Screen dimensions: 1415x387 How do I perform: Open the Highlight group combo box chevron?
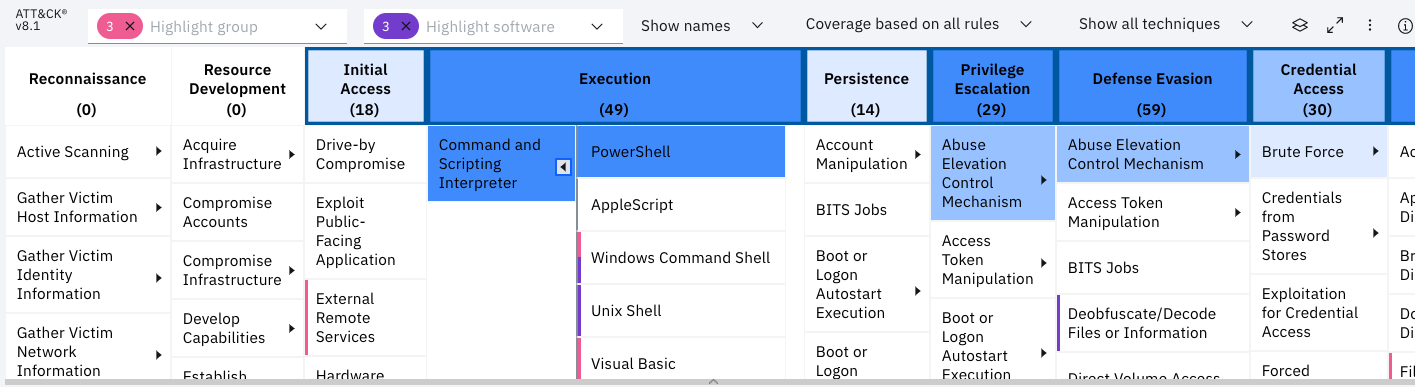click(321, 27)
